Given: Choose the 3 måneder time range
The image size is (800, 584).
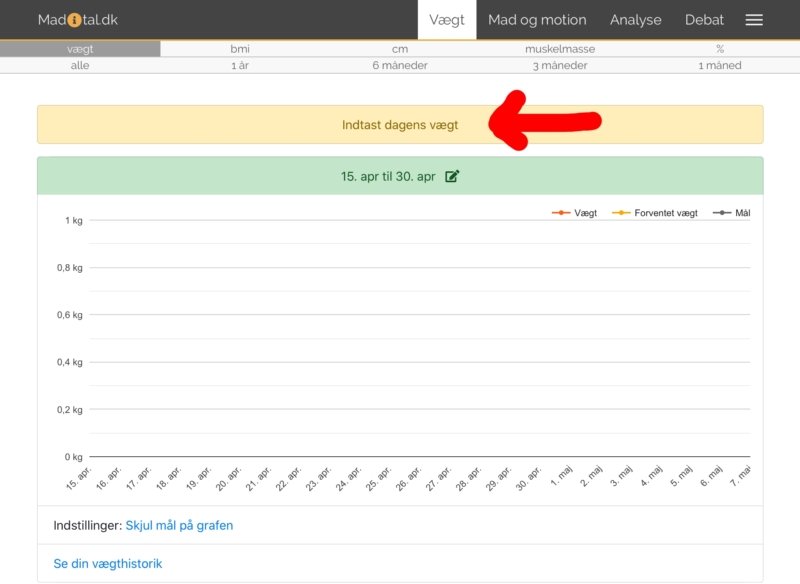Looking at the screenshot, I should pyautogui.click(x=560, y=65).
